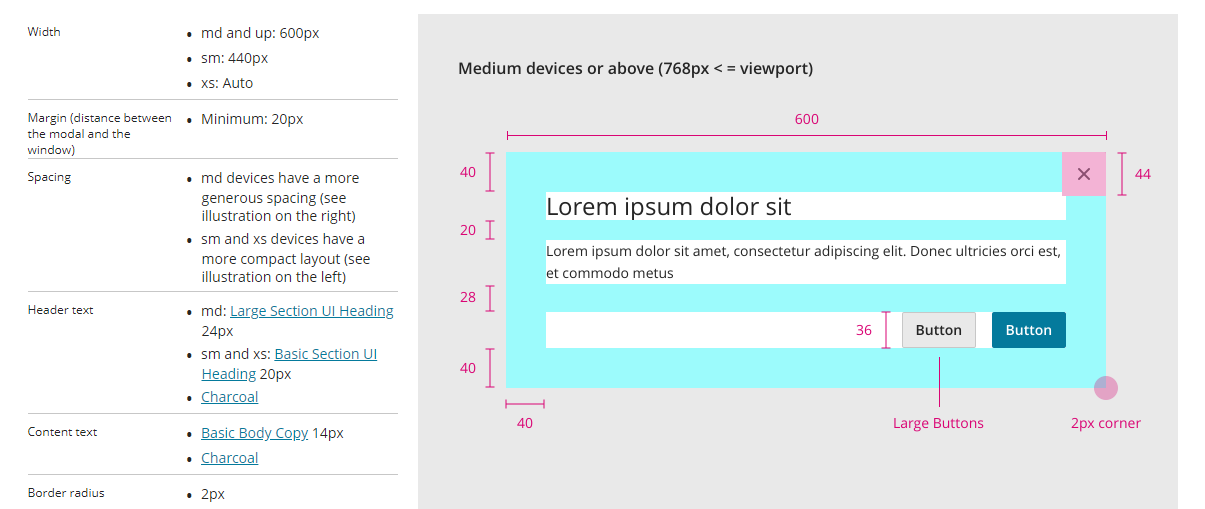The image size is (1205, 509).
Task: Click the 36 button height label
Action: [x=864, y=330]
